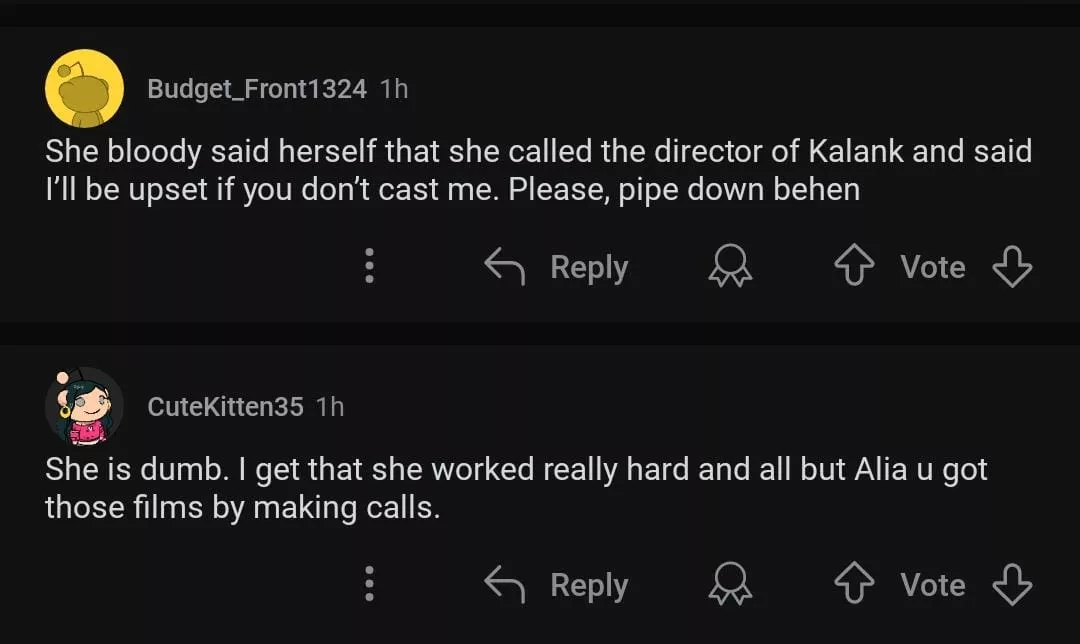1080x644 pixels.
Task: Click the Vote label on CuteKitten35's comment
Action: pos(932,585)
